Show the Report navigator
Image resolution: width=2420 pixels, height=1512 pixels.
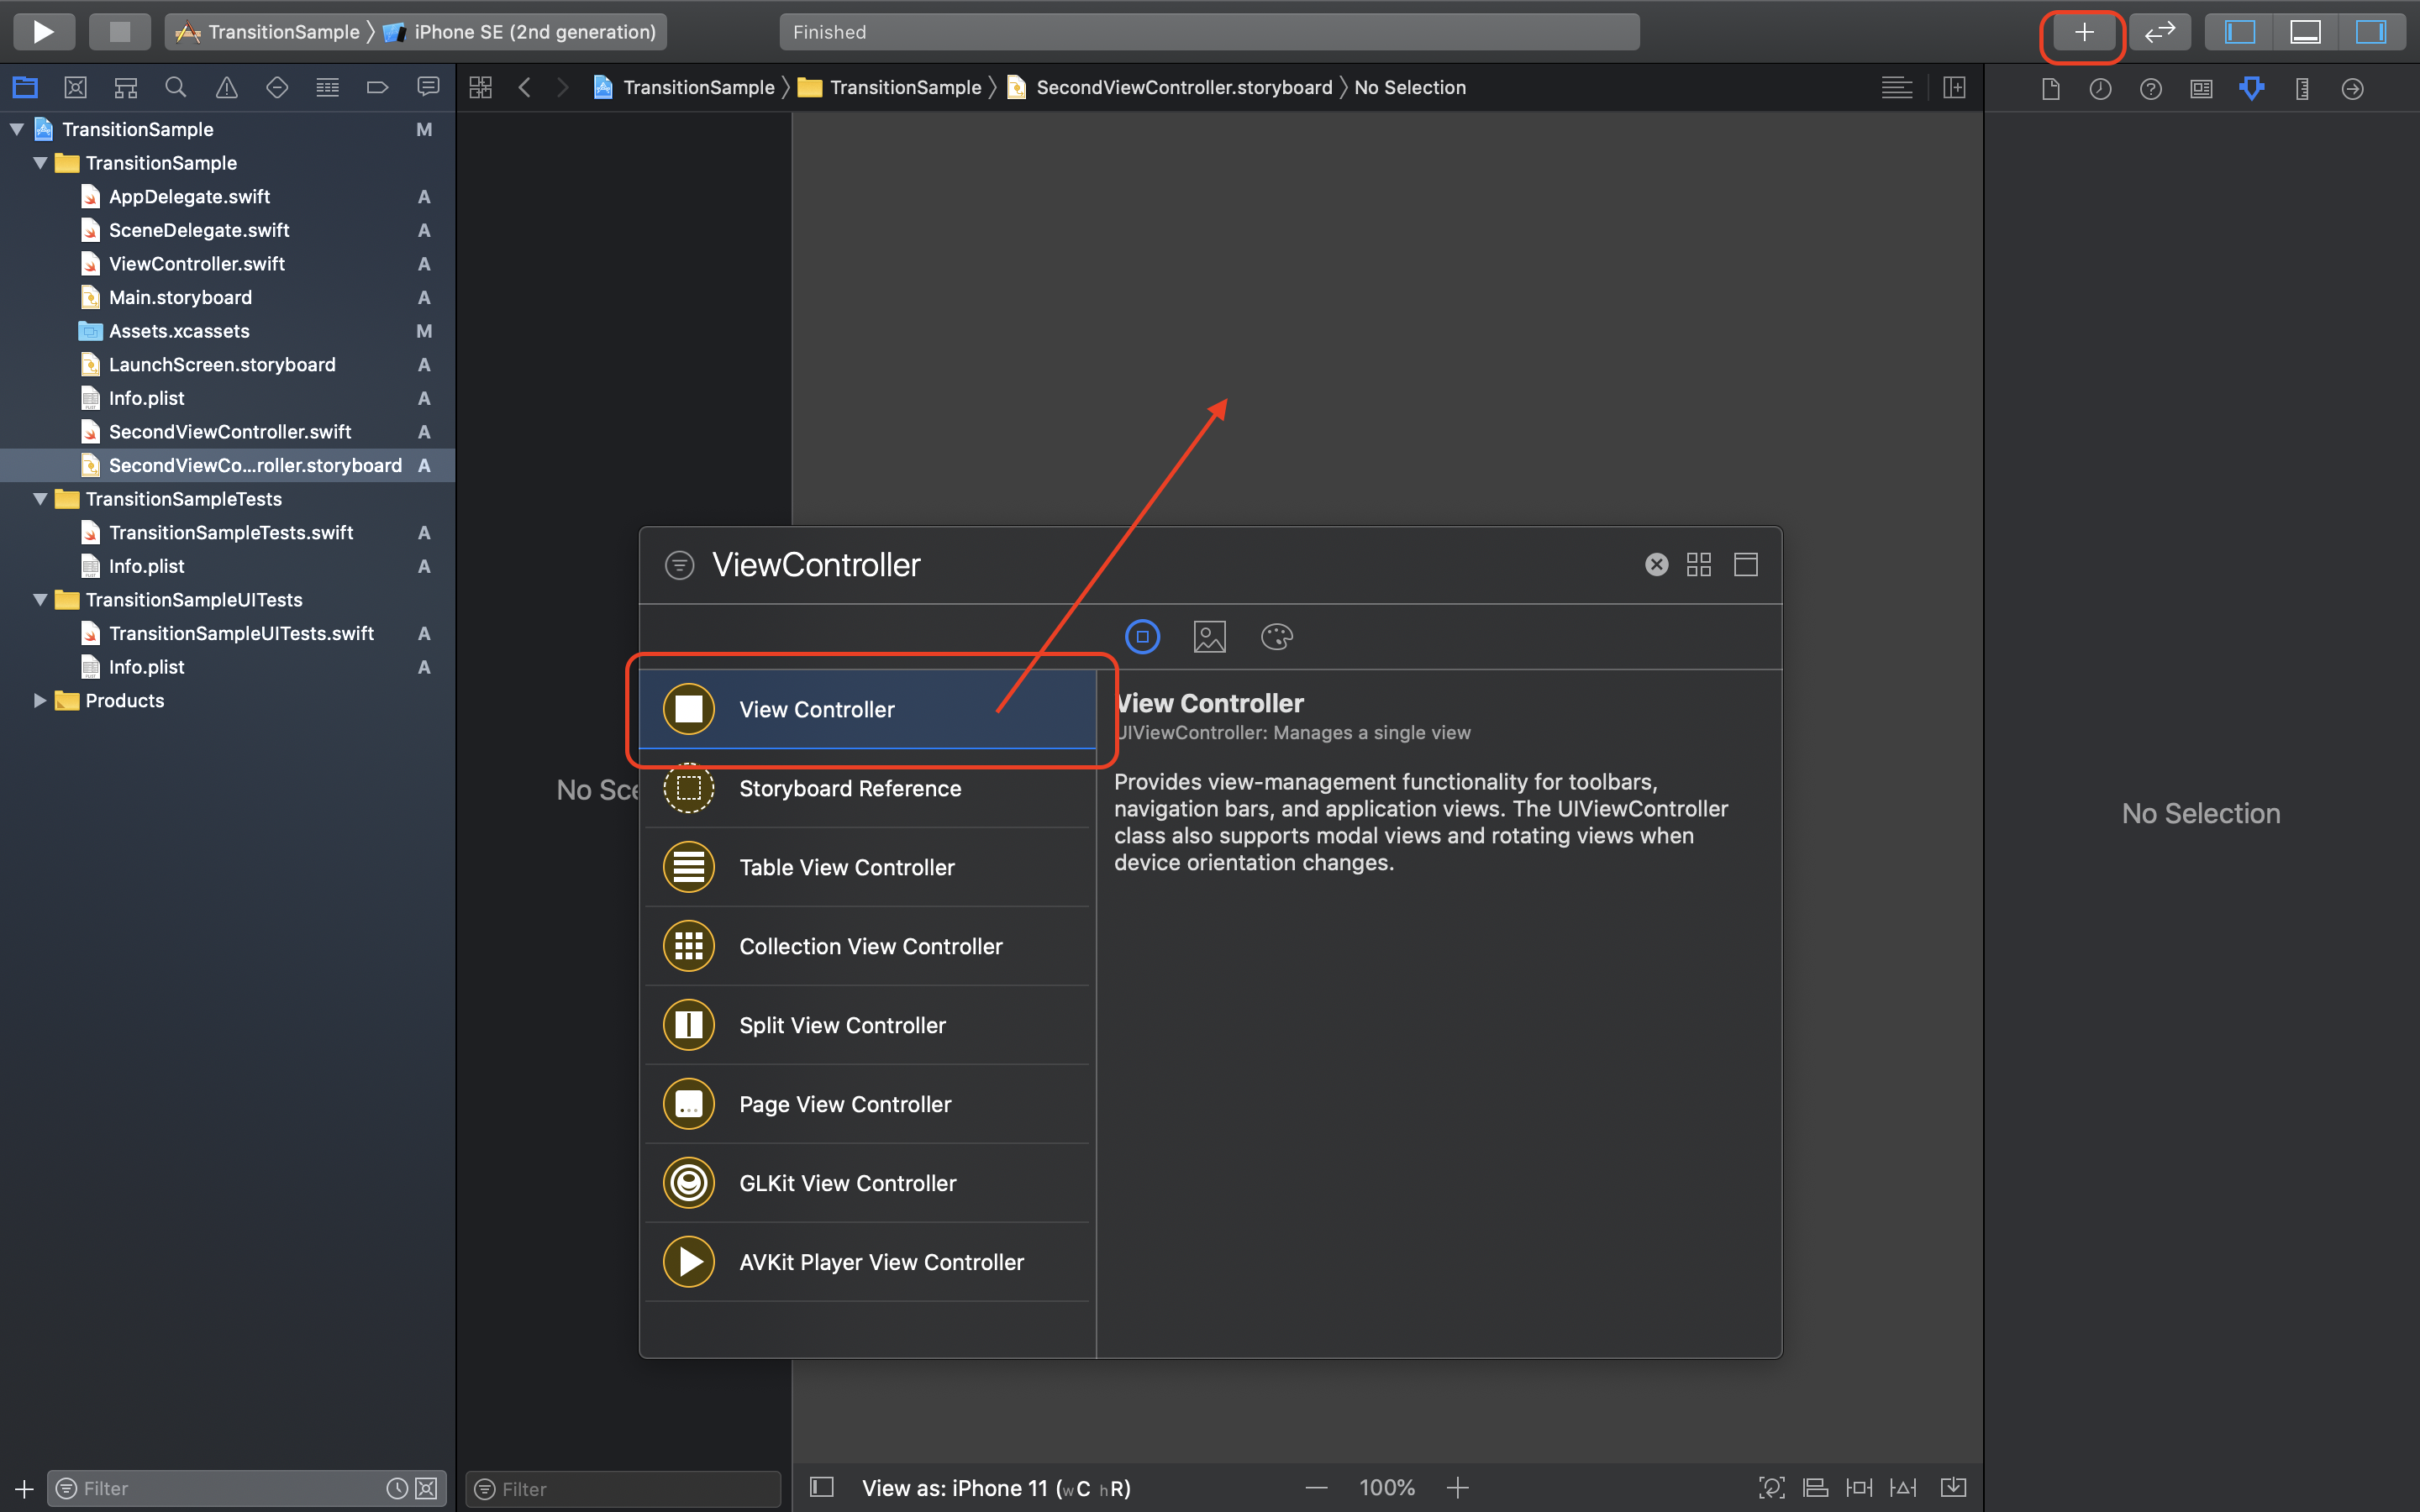[428, 88]
